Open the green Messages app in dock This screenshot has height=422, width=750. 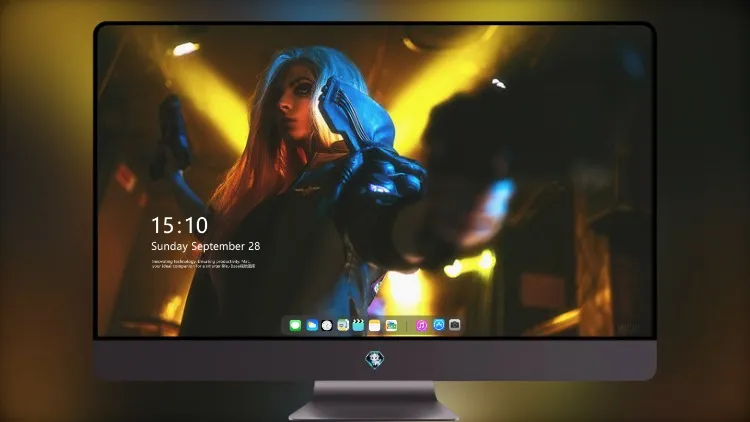click(x=295, y=325)
